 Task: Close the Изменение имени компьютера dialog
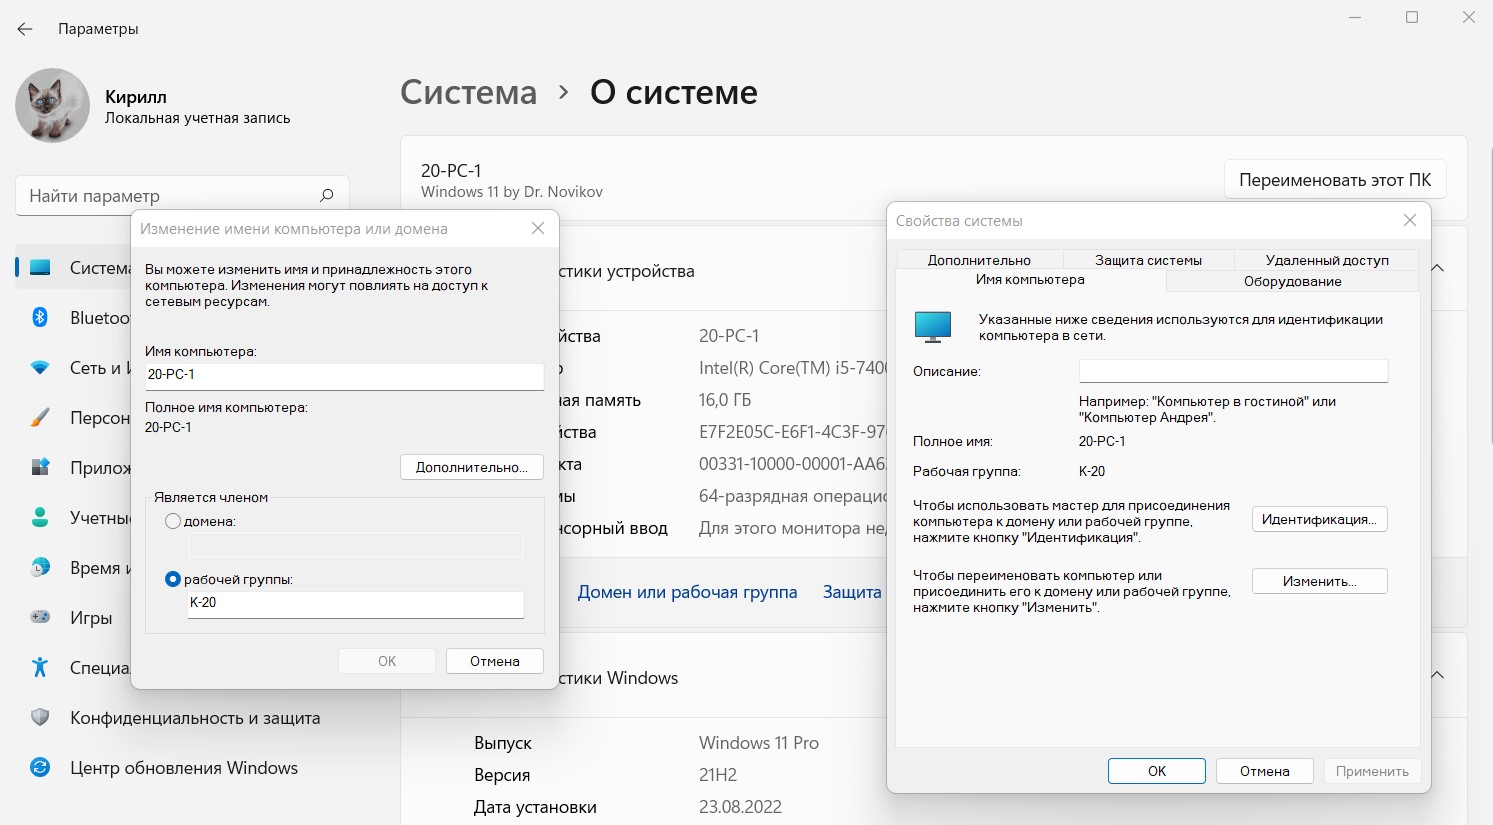[x=538, y=228]
